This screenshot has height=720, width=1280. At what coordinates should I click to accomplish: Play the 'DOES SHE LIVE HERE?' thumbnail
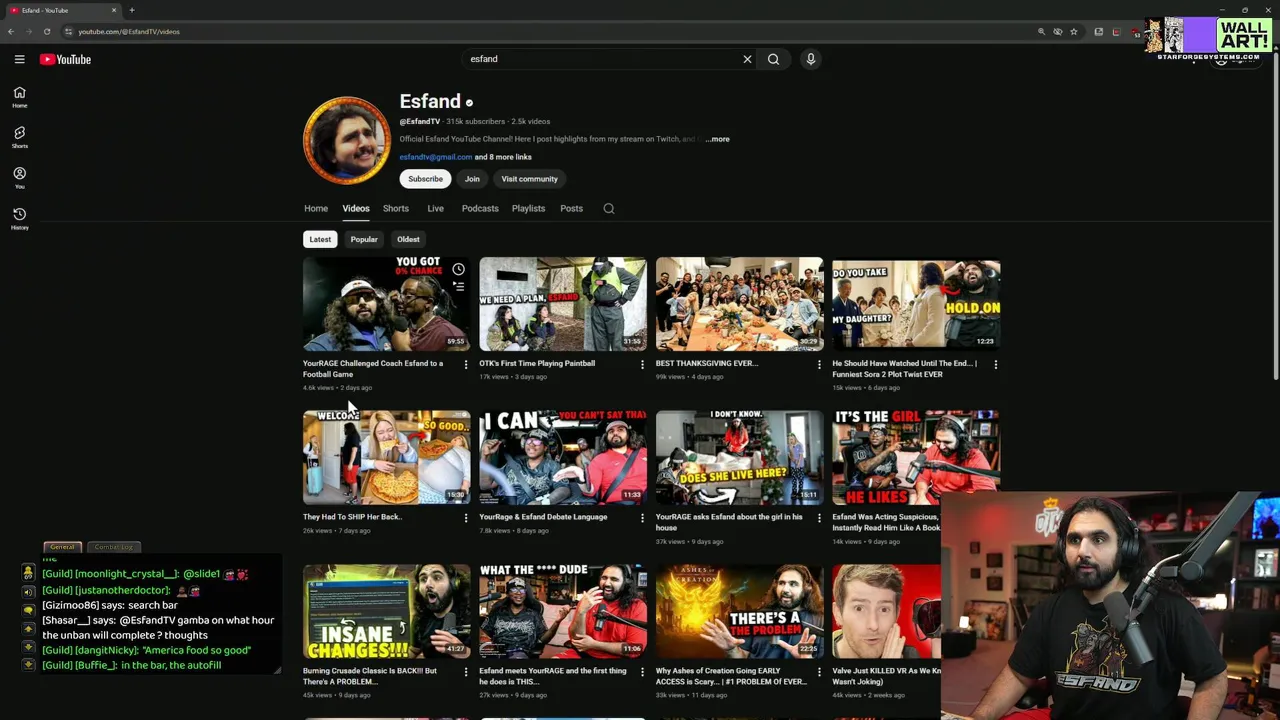pos(739,457)
